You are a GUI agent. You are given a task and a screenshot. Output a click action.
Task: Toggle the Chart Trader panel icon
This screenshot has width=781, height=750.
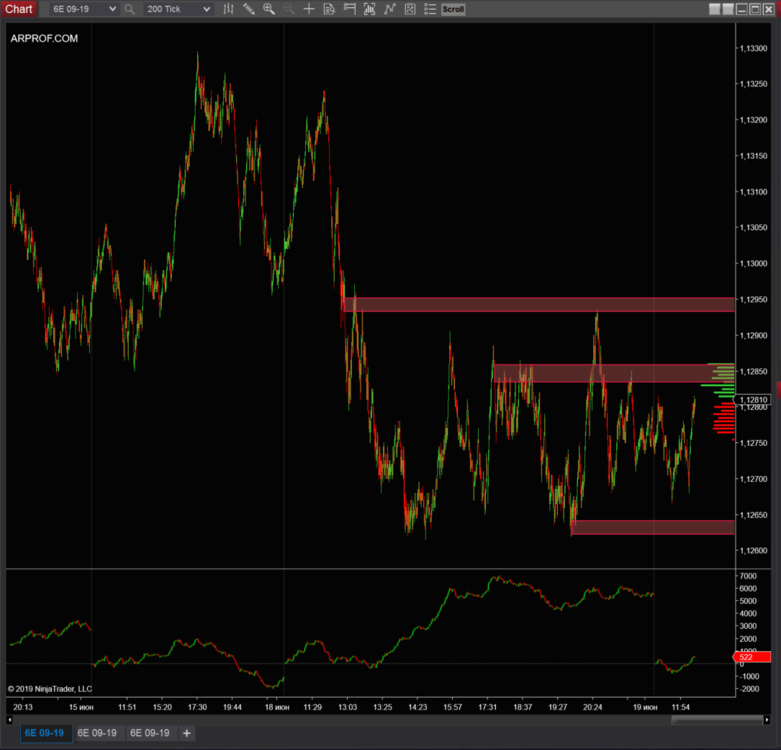(350, 9)
